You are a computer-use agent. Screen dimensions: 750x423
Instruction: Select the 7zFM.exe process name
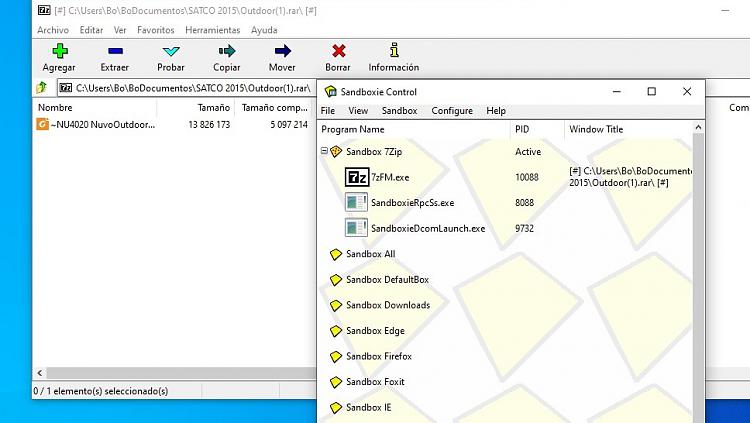coord(390,177)
